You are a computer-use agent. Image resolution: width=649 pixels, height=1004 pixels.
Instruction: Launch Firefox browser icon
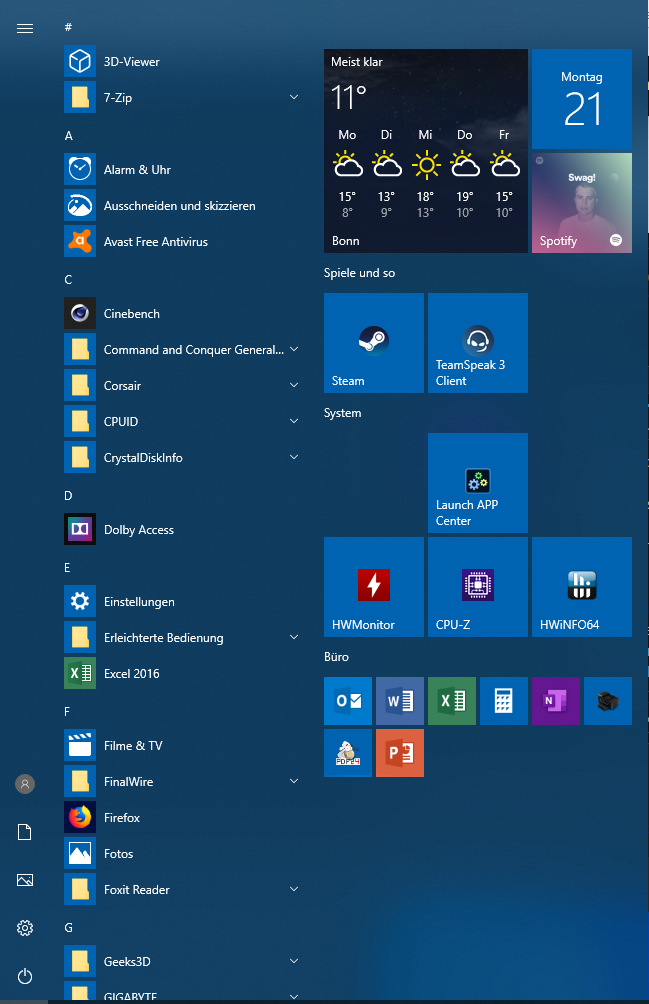(80, 817)
